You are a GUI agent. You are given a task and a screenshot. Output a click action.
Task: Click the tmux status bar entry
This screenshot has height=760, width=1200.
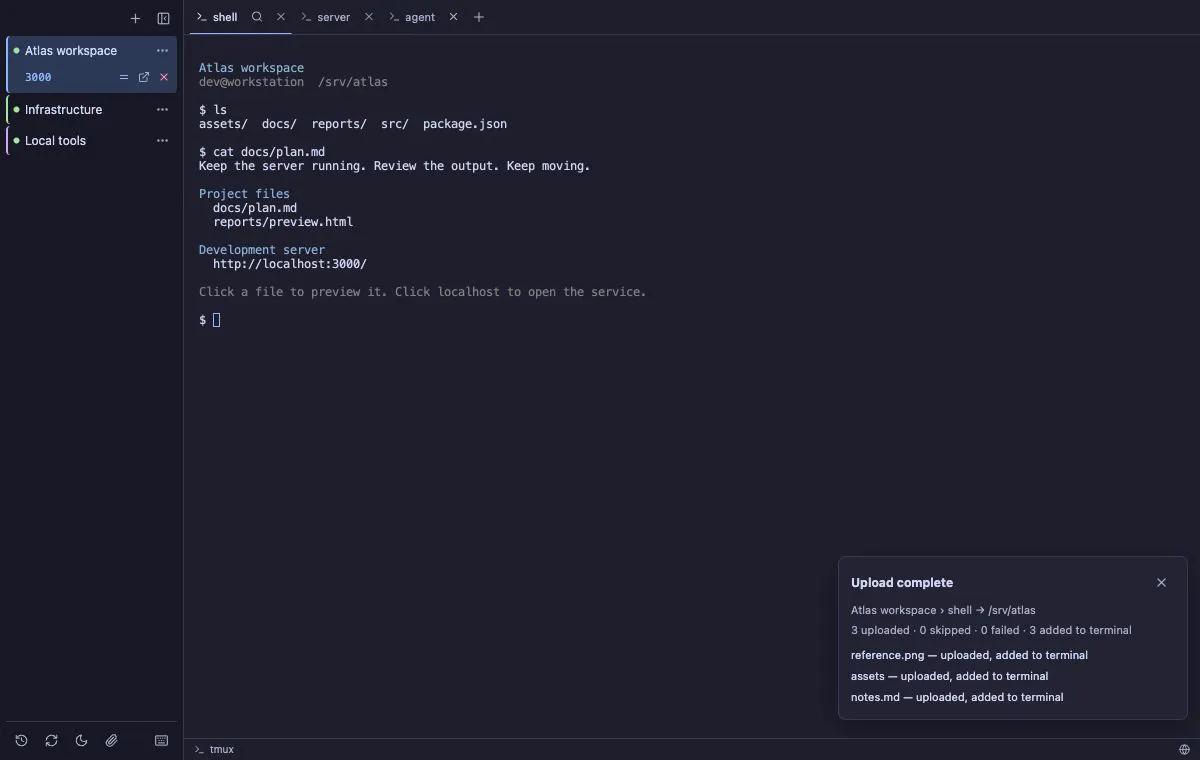tap(214, 749)
